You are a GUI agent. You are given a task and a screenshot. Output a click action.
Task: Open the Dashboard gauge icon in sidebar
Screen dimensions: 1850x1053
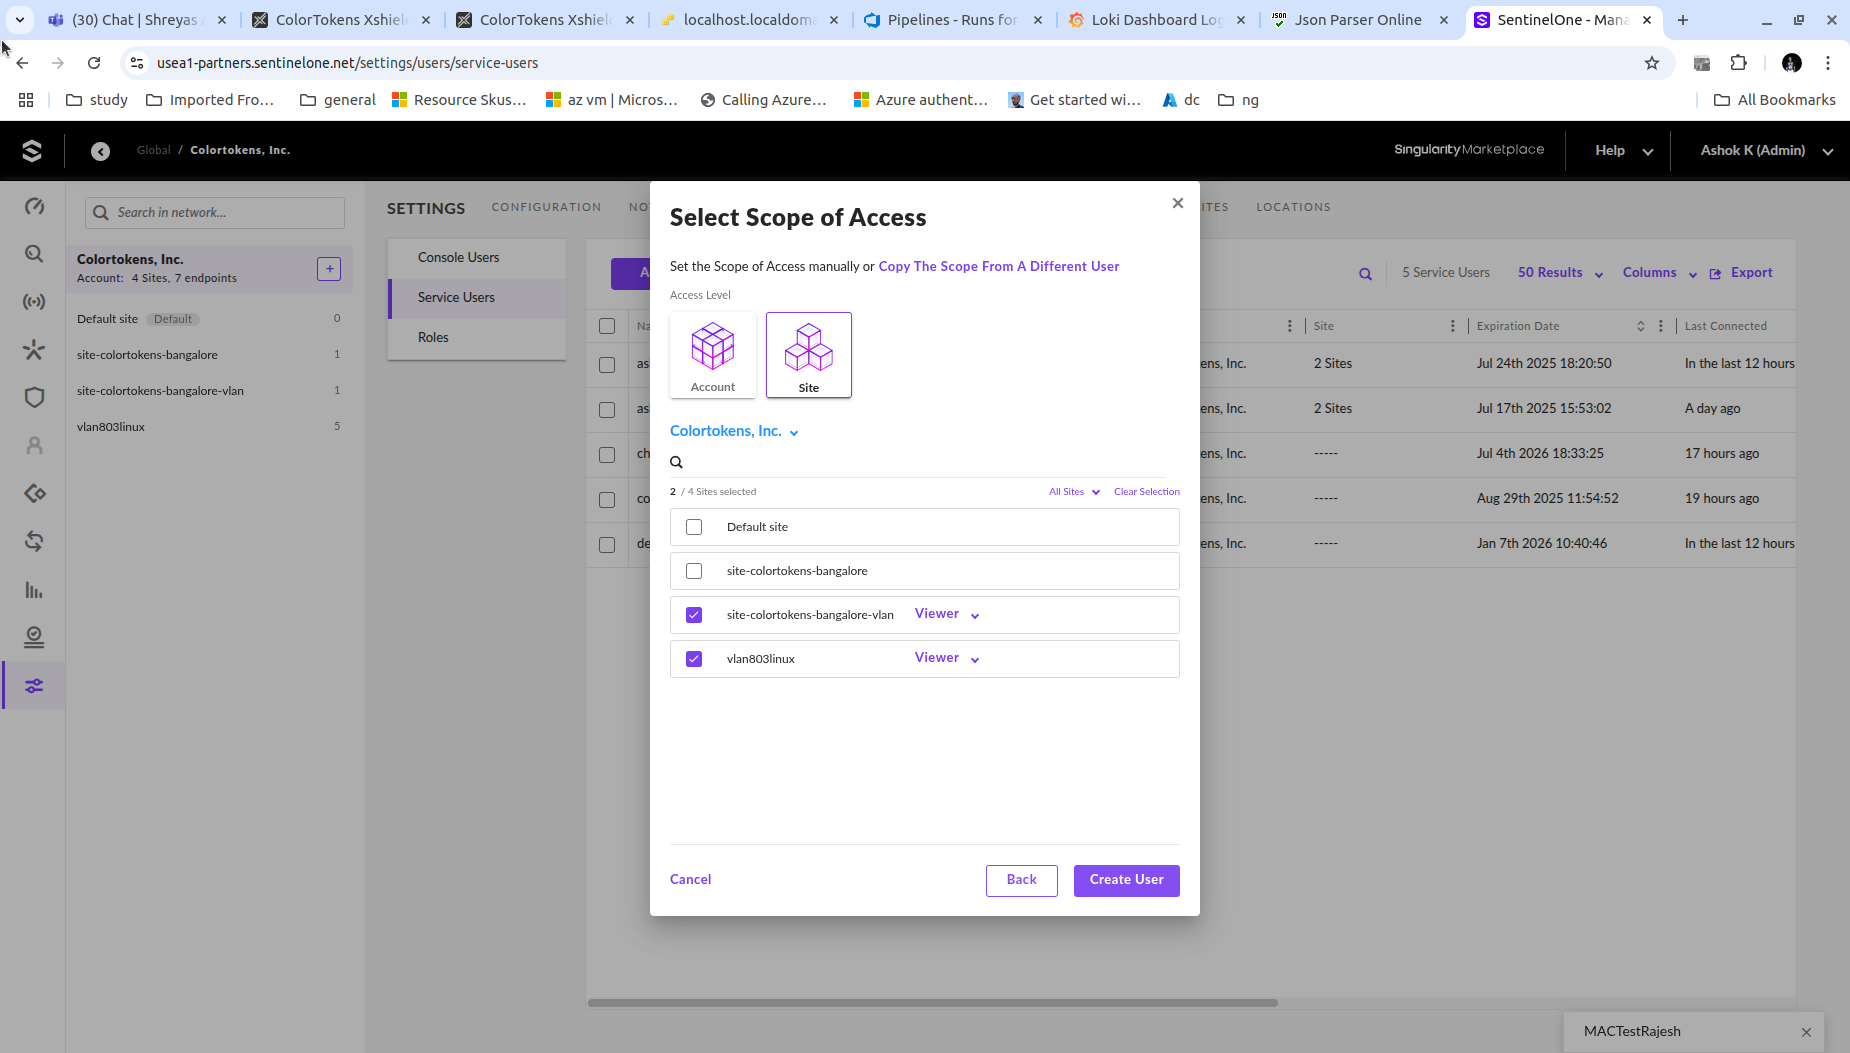[x=33, y=206]
